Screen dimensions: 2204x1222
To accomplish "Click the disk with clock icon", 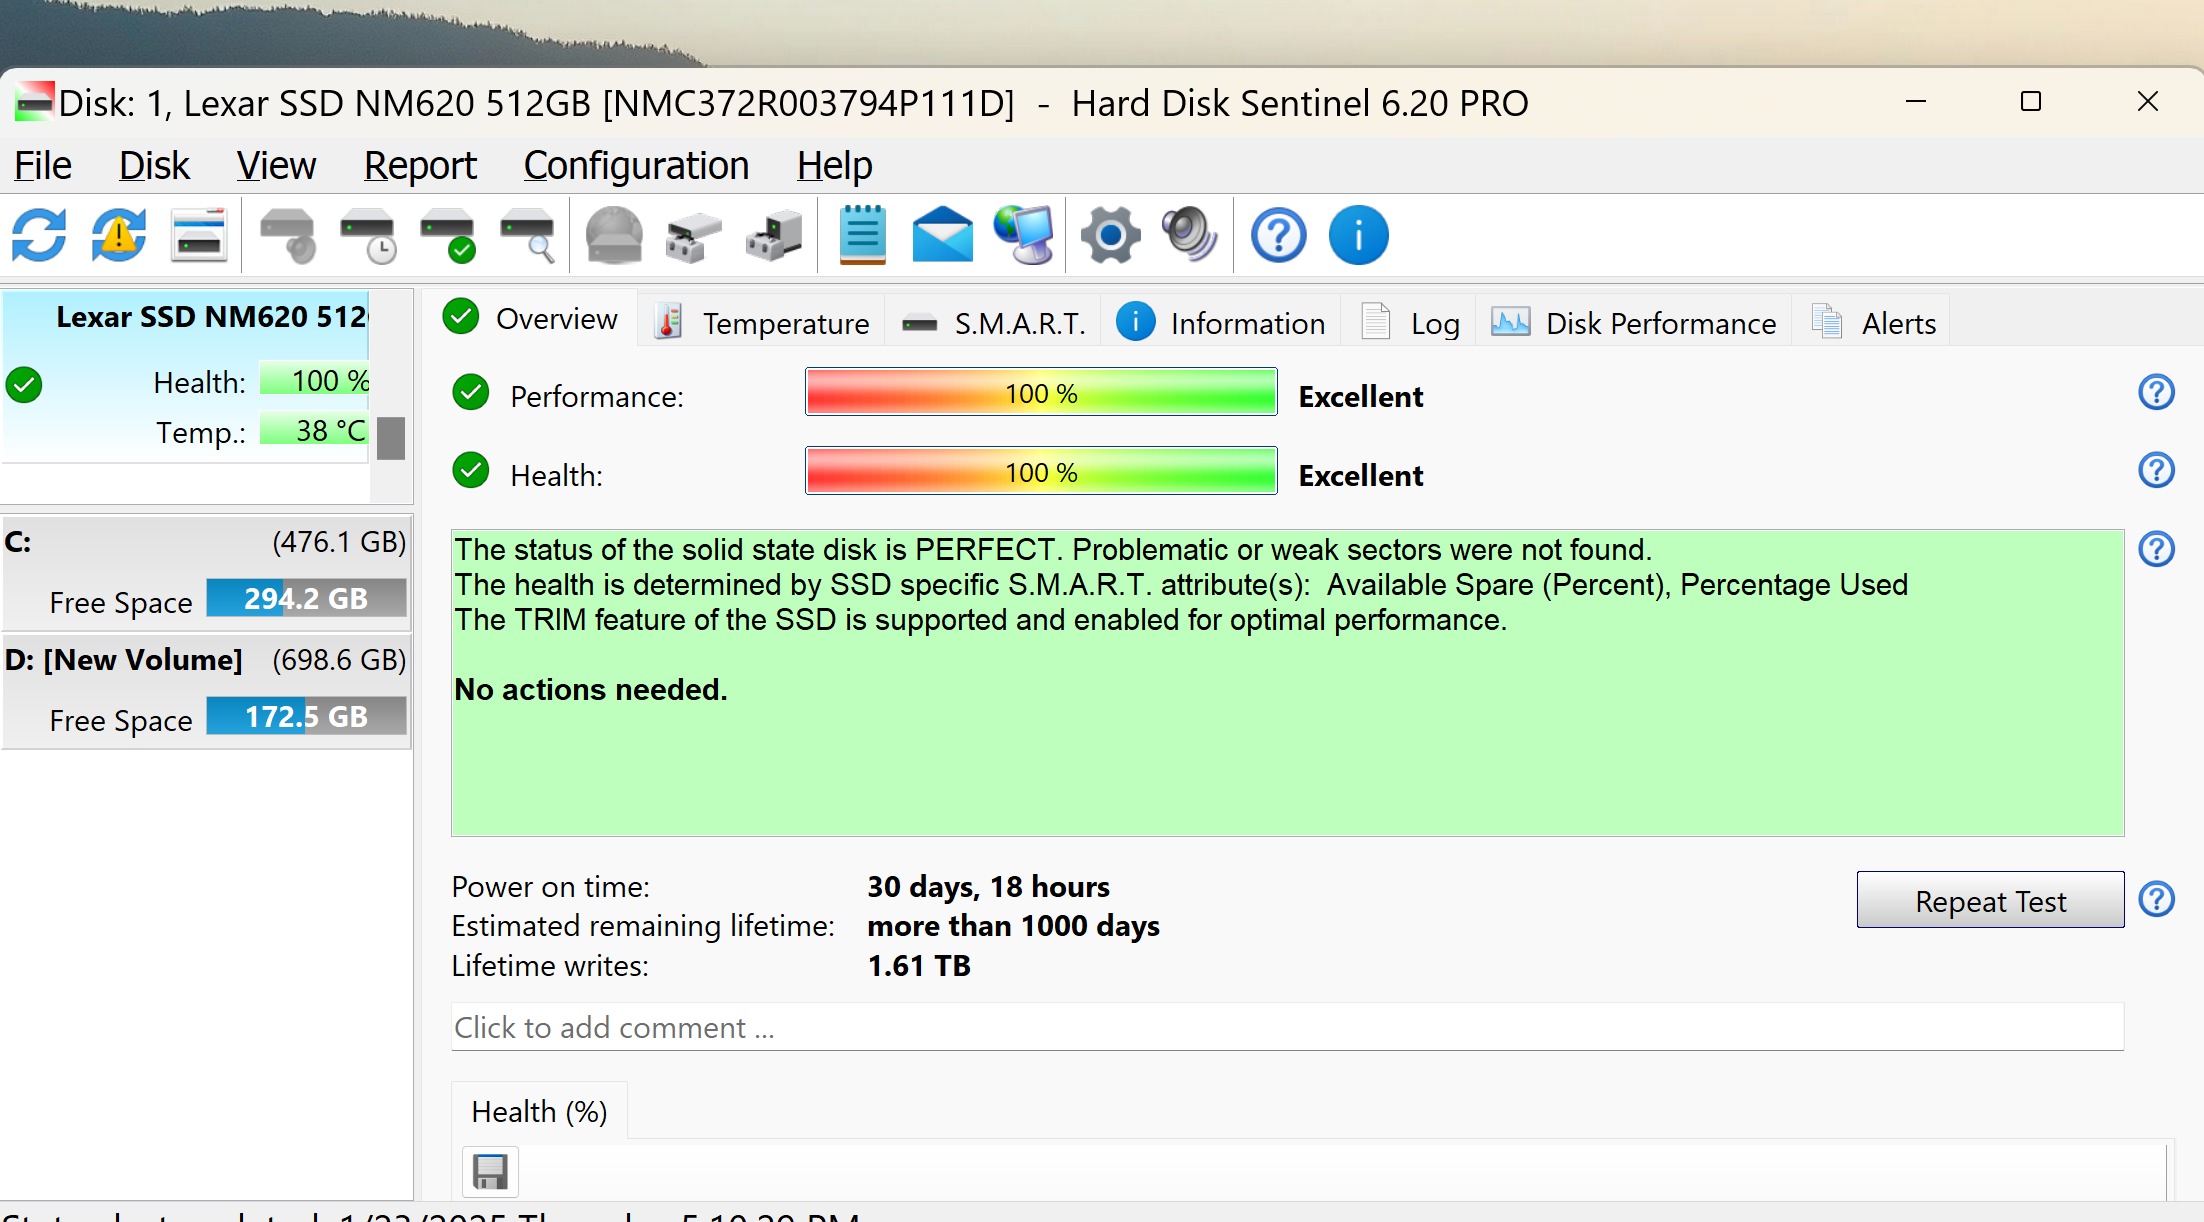I will coord(368,236).
